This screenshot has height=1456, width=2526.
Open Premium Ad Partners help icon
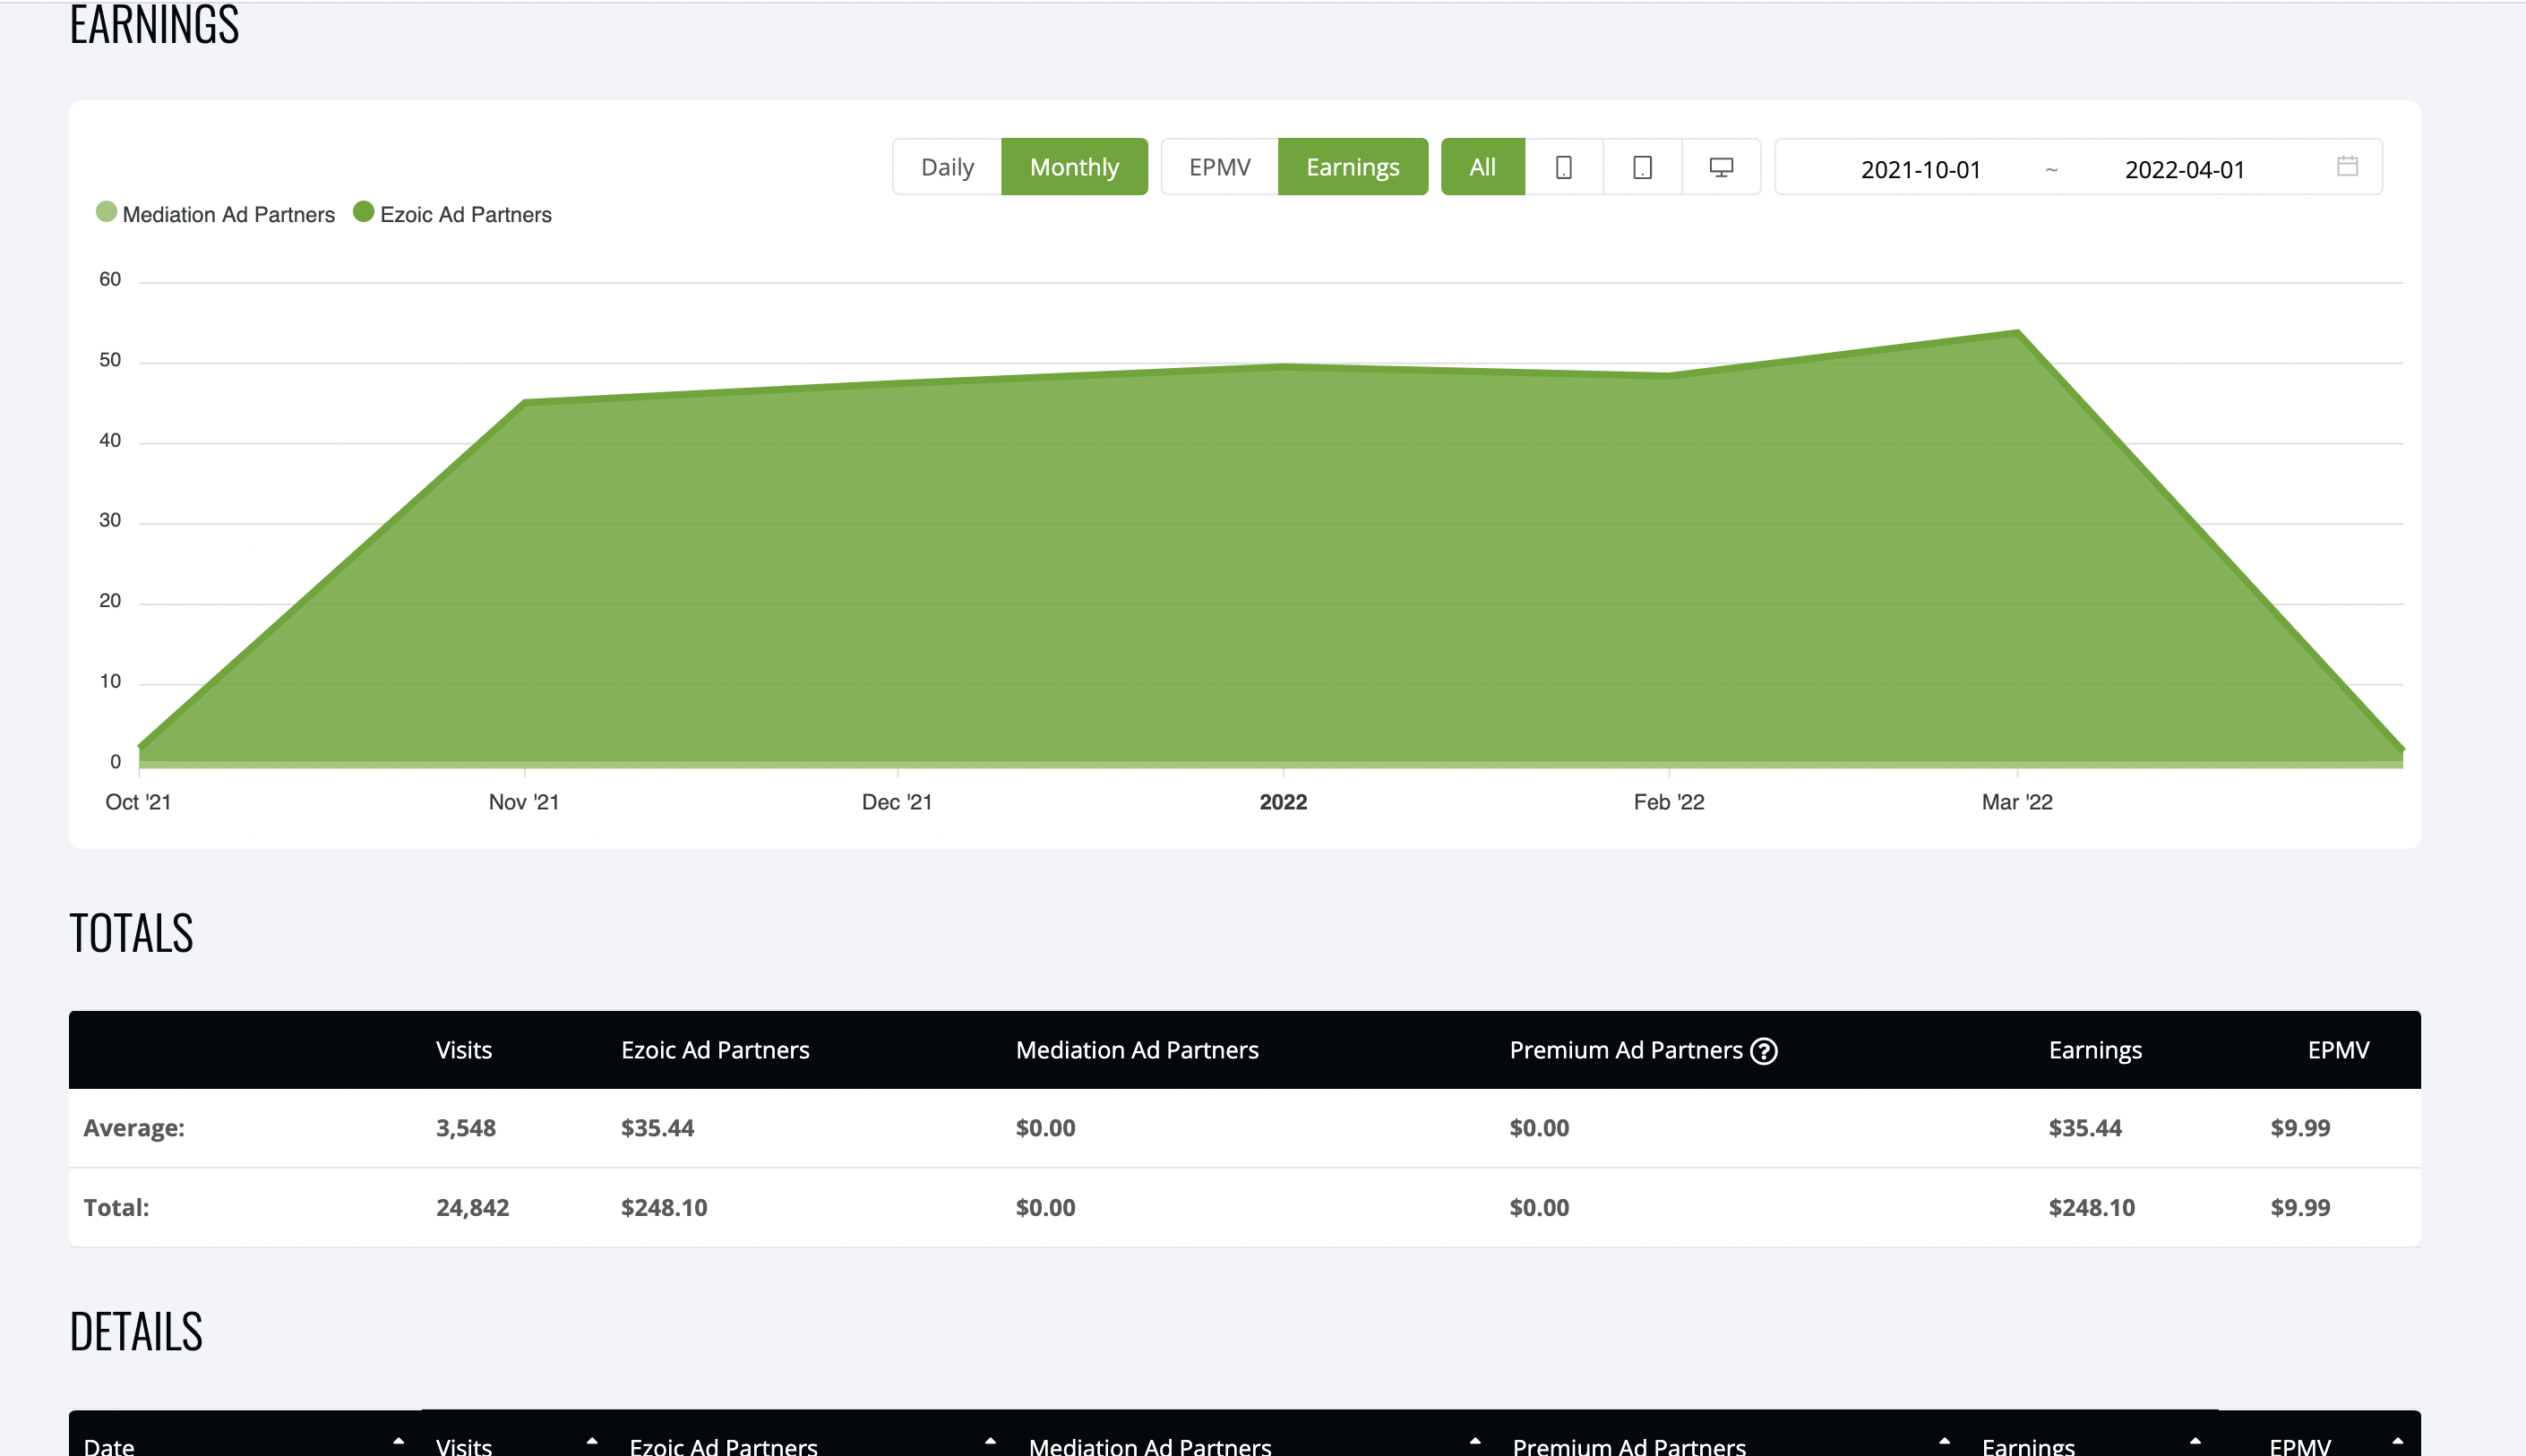point(1764,1051)
